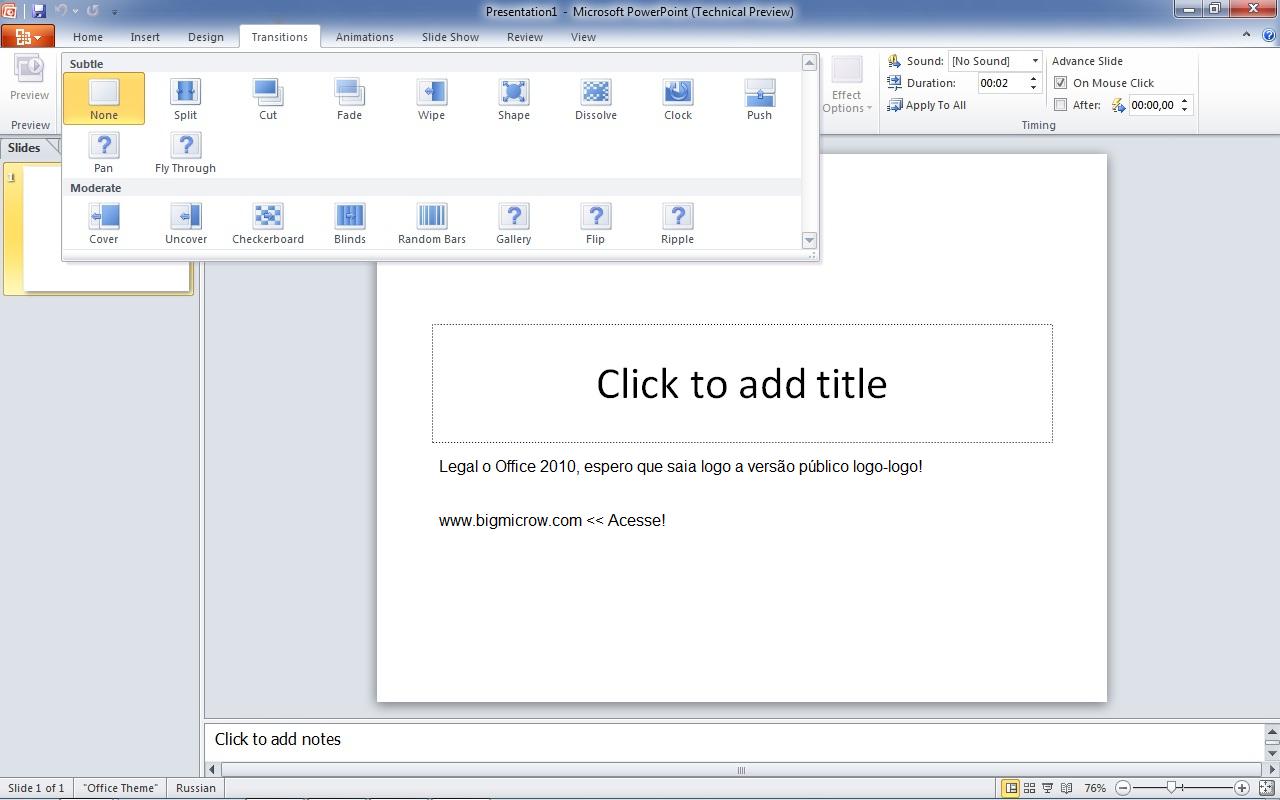Zoom in with the plus button
The height and width of the screenshot is (800, 1280).
click(x=1242, y=788)
